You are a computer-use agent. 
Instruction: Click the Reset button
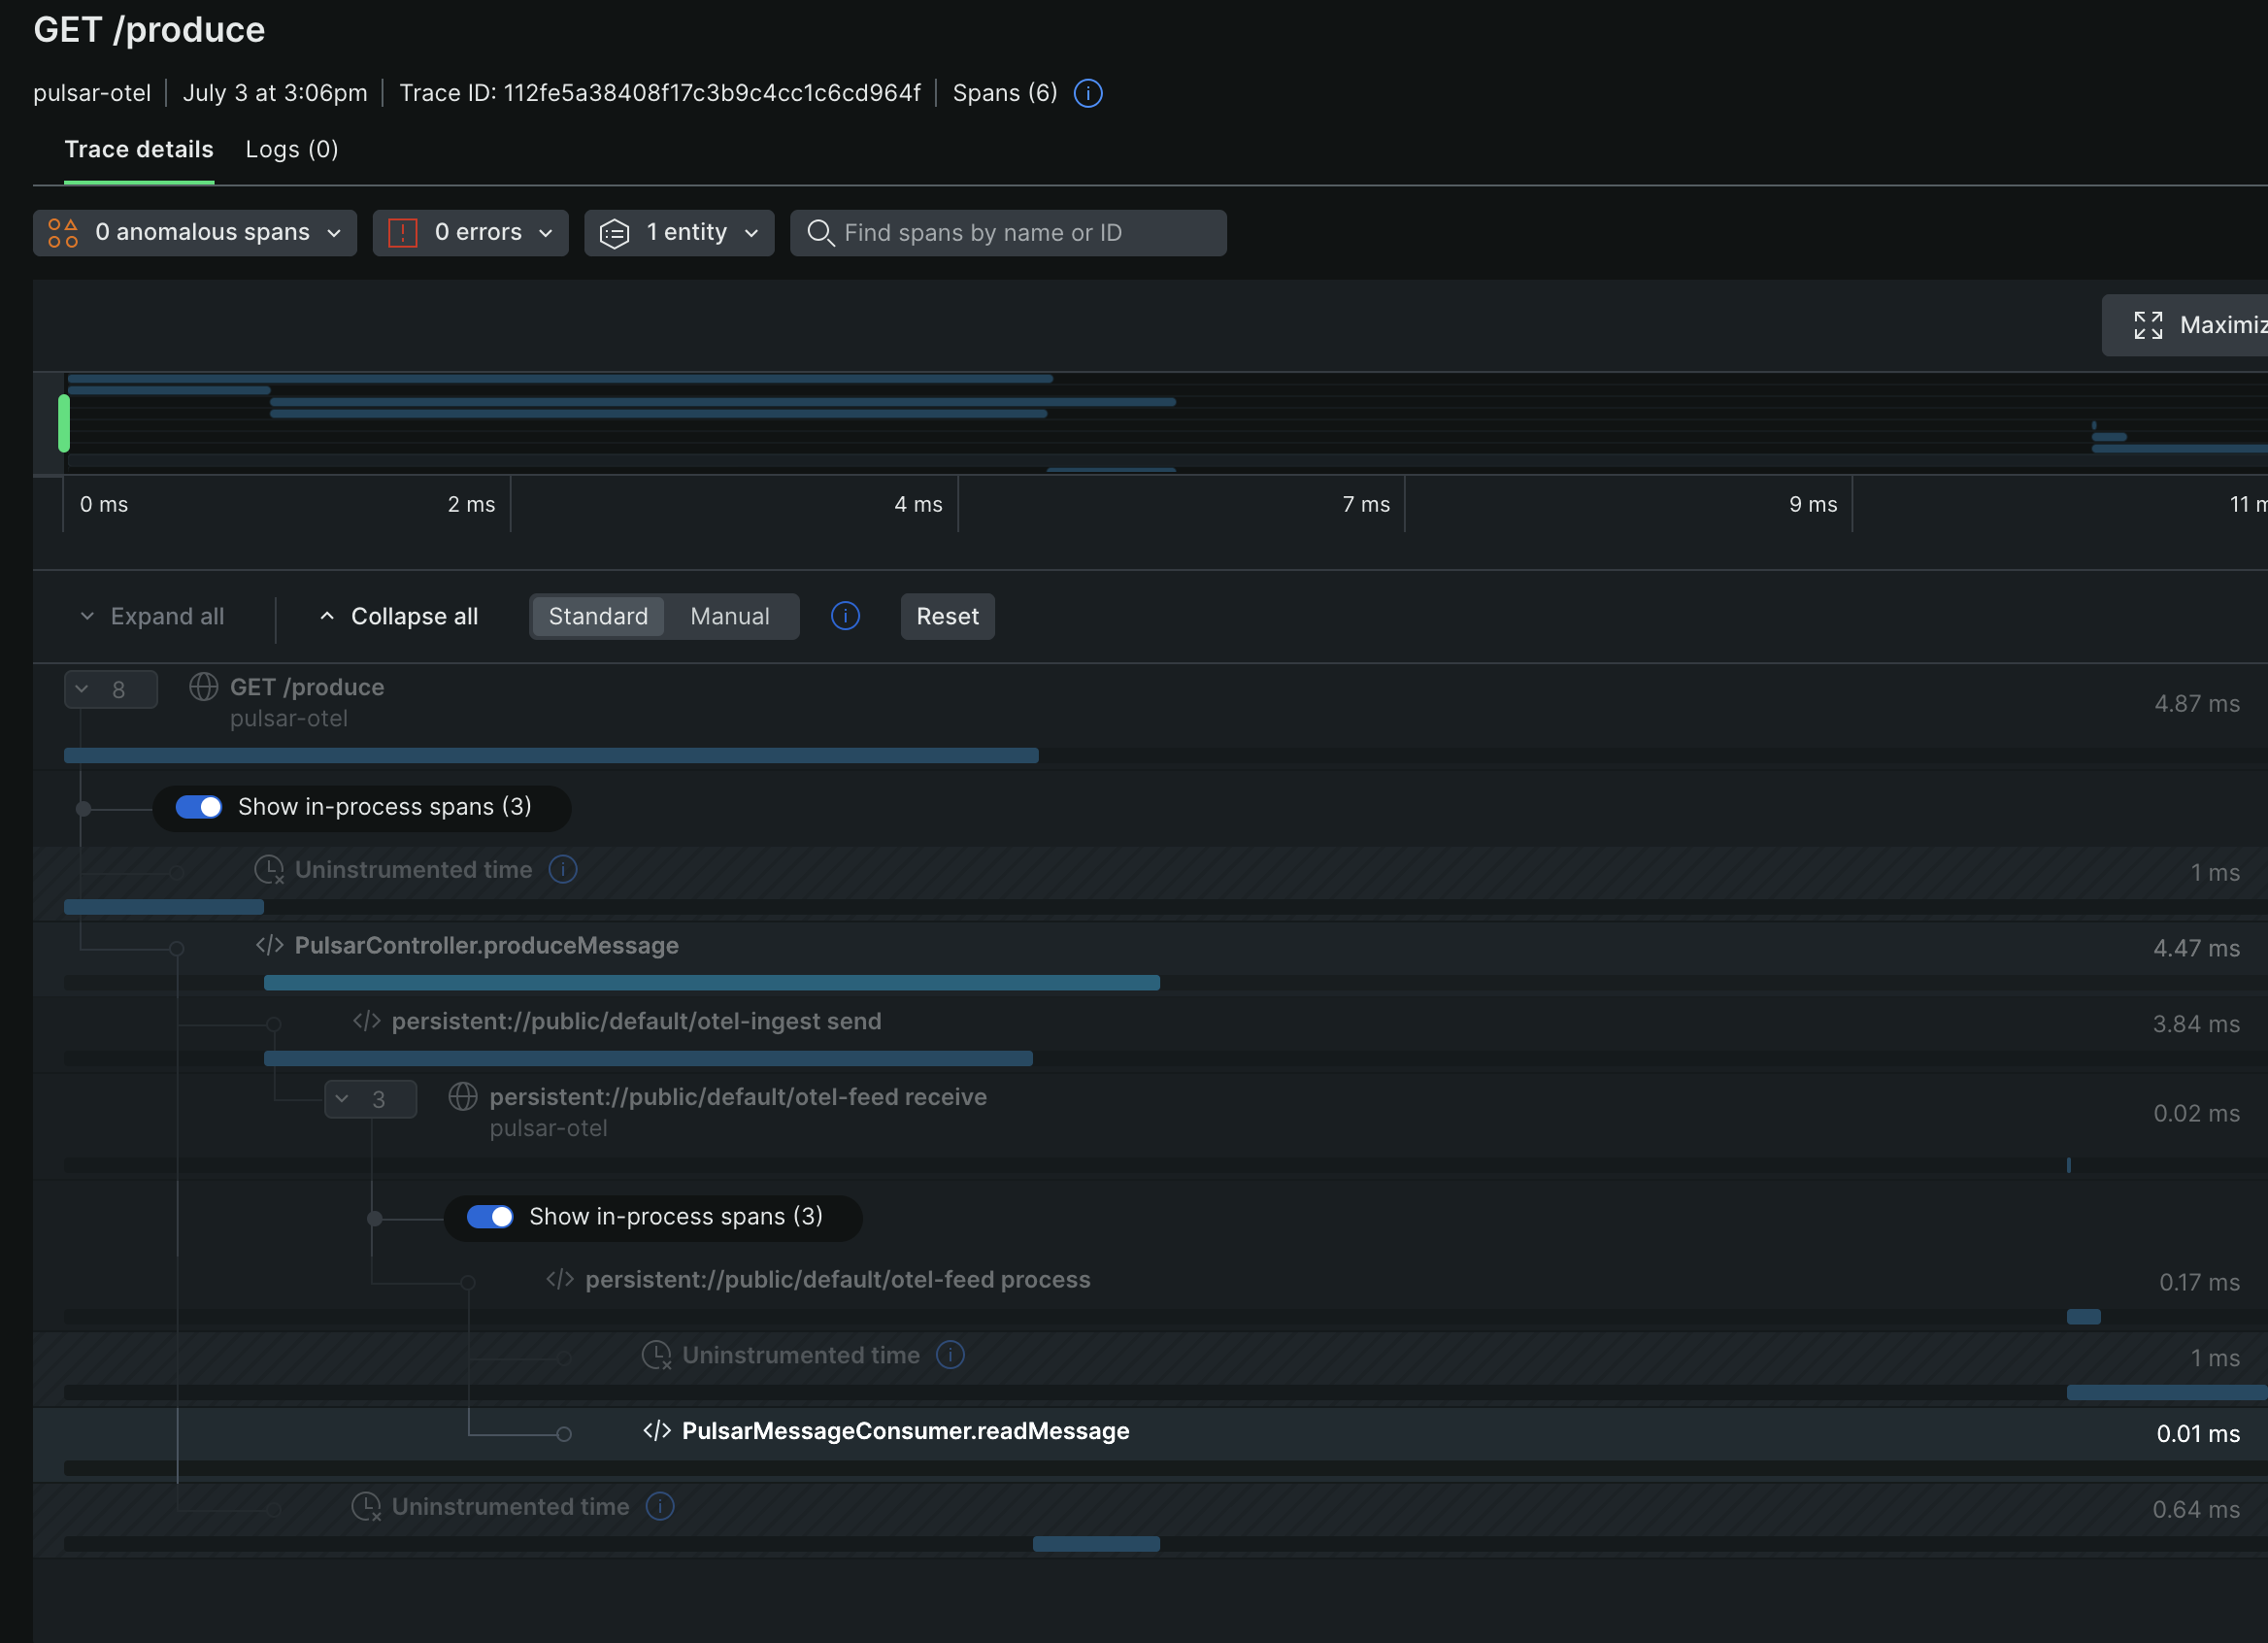click(946, 616)
